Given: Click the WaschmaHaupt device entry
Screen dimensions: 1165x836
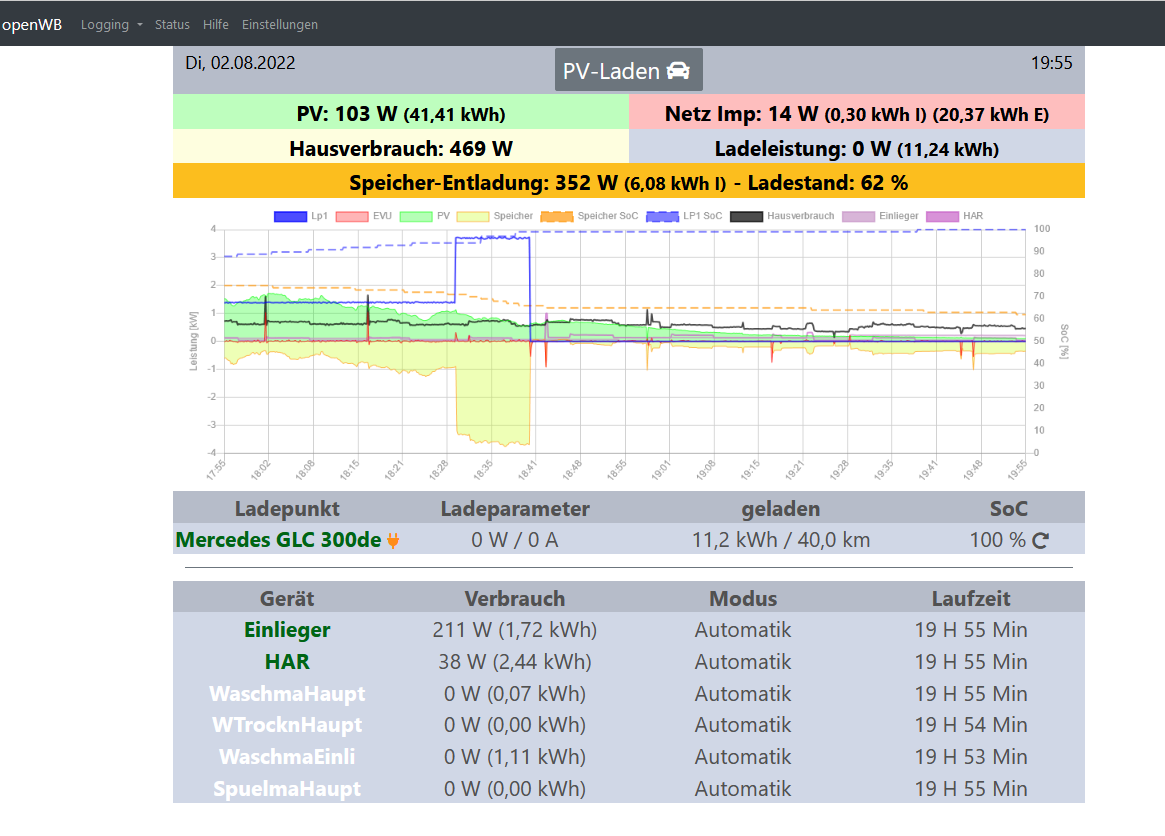Looking at the screenshot, I should 287,694.
